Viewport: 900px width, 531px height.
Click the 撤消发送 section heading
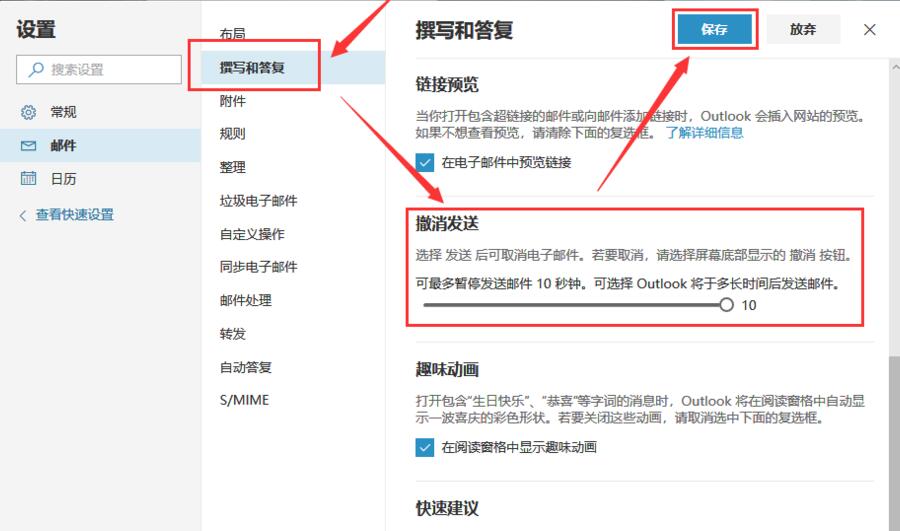tap(447, 223)
